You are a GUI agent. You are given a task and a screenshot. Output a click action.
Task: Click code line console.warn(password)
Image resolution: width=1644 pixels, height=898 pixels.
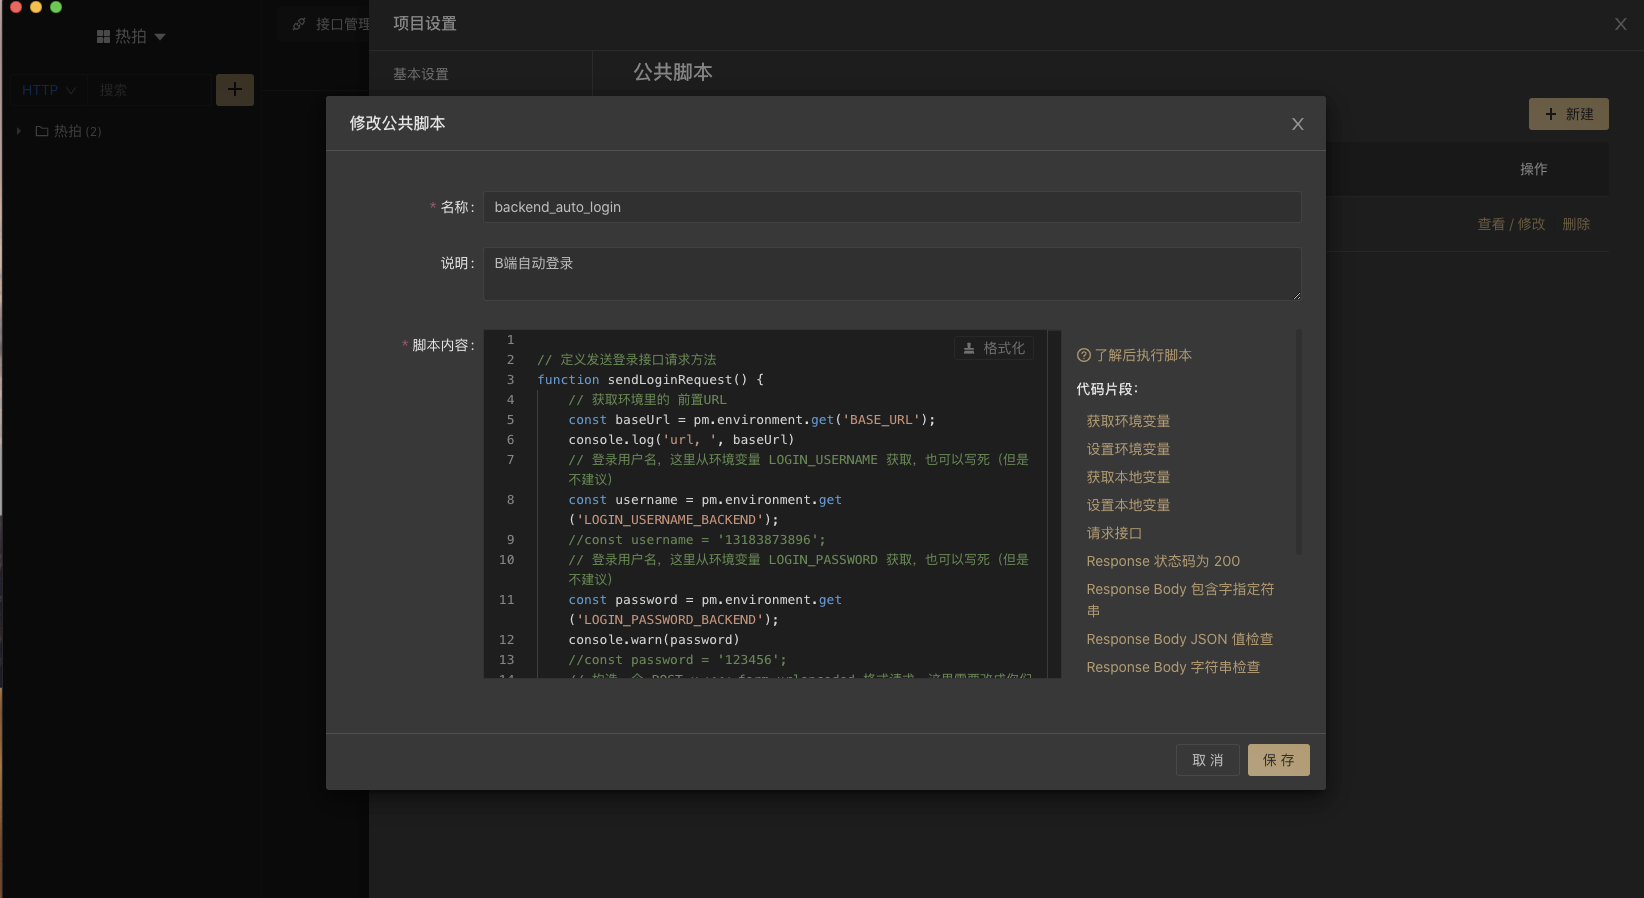coord(654,640)
